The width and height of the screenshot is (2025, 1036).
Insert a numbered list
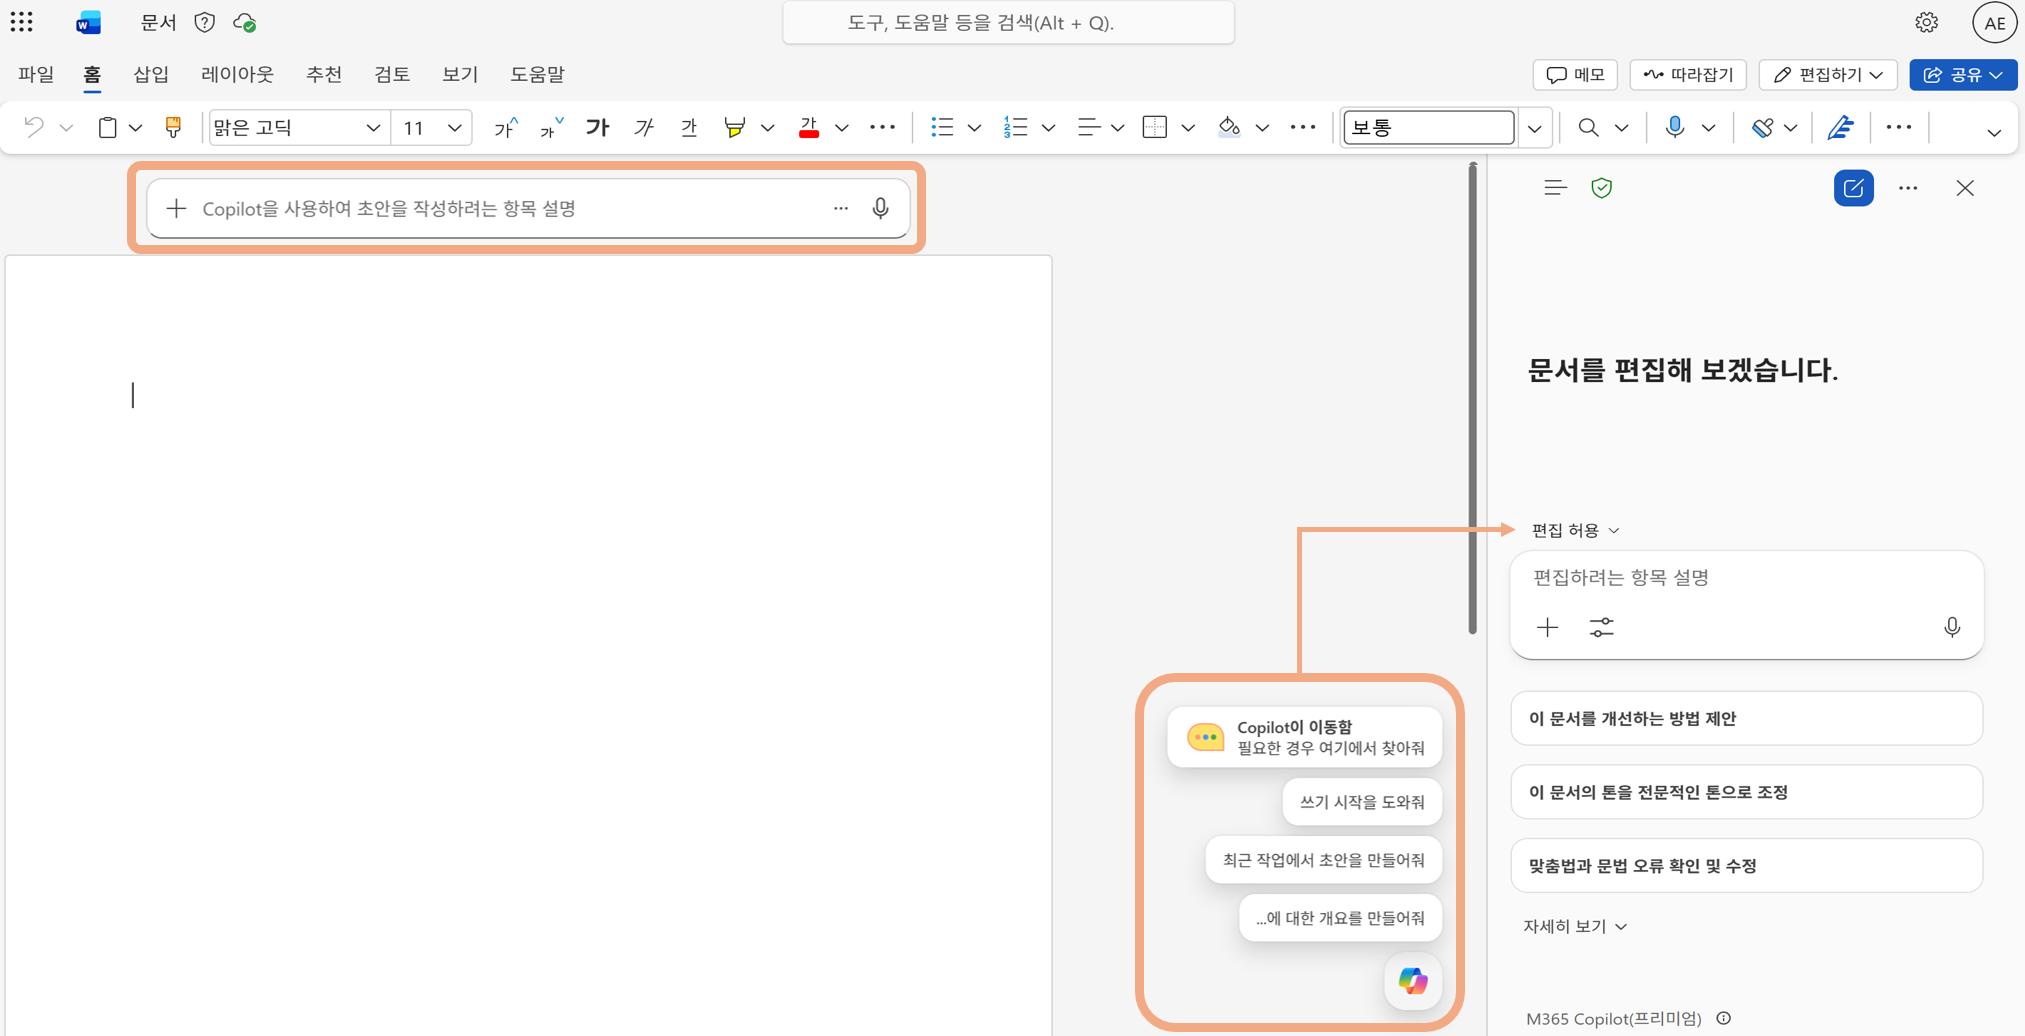(x=1015, y=127)
